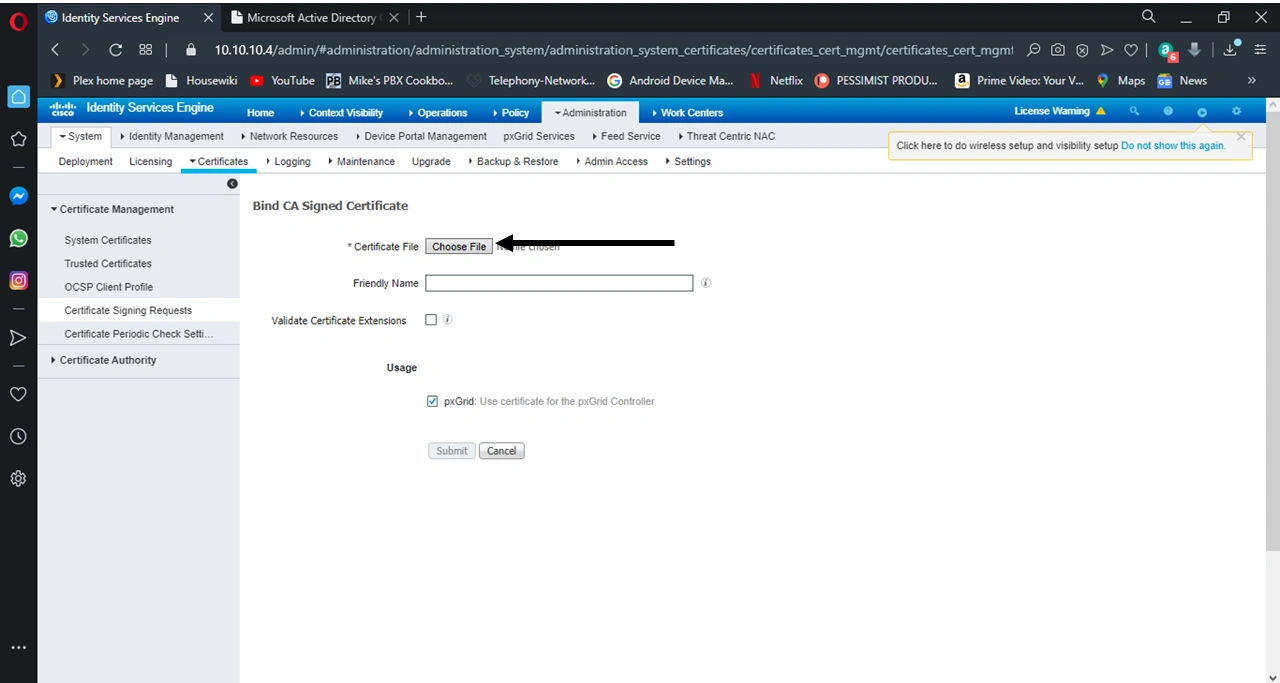Open the downloads icon in toolbar
The width and height of the screenshot is (1280, 683).
point(1231,49)
